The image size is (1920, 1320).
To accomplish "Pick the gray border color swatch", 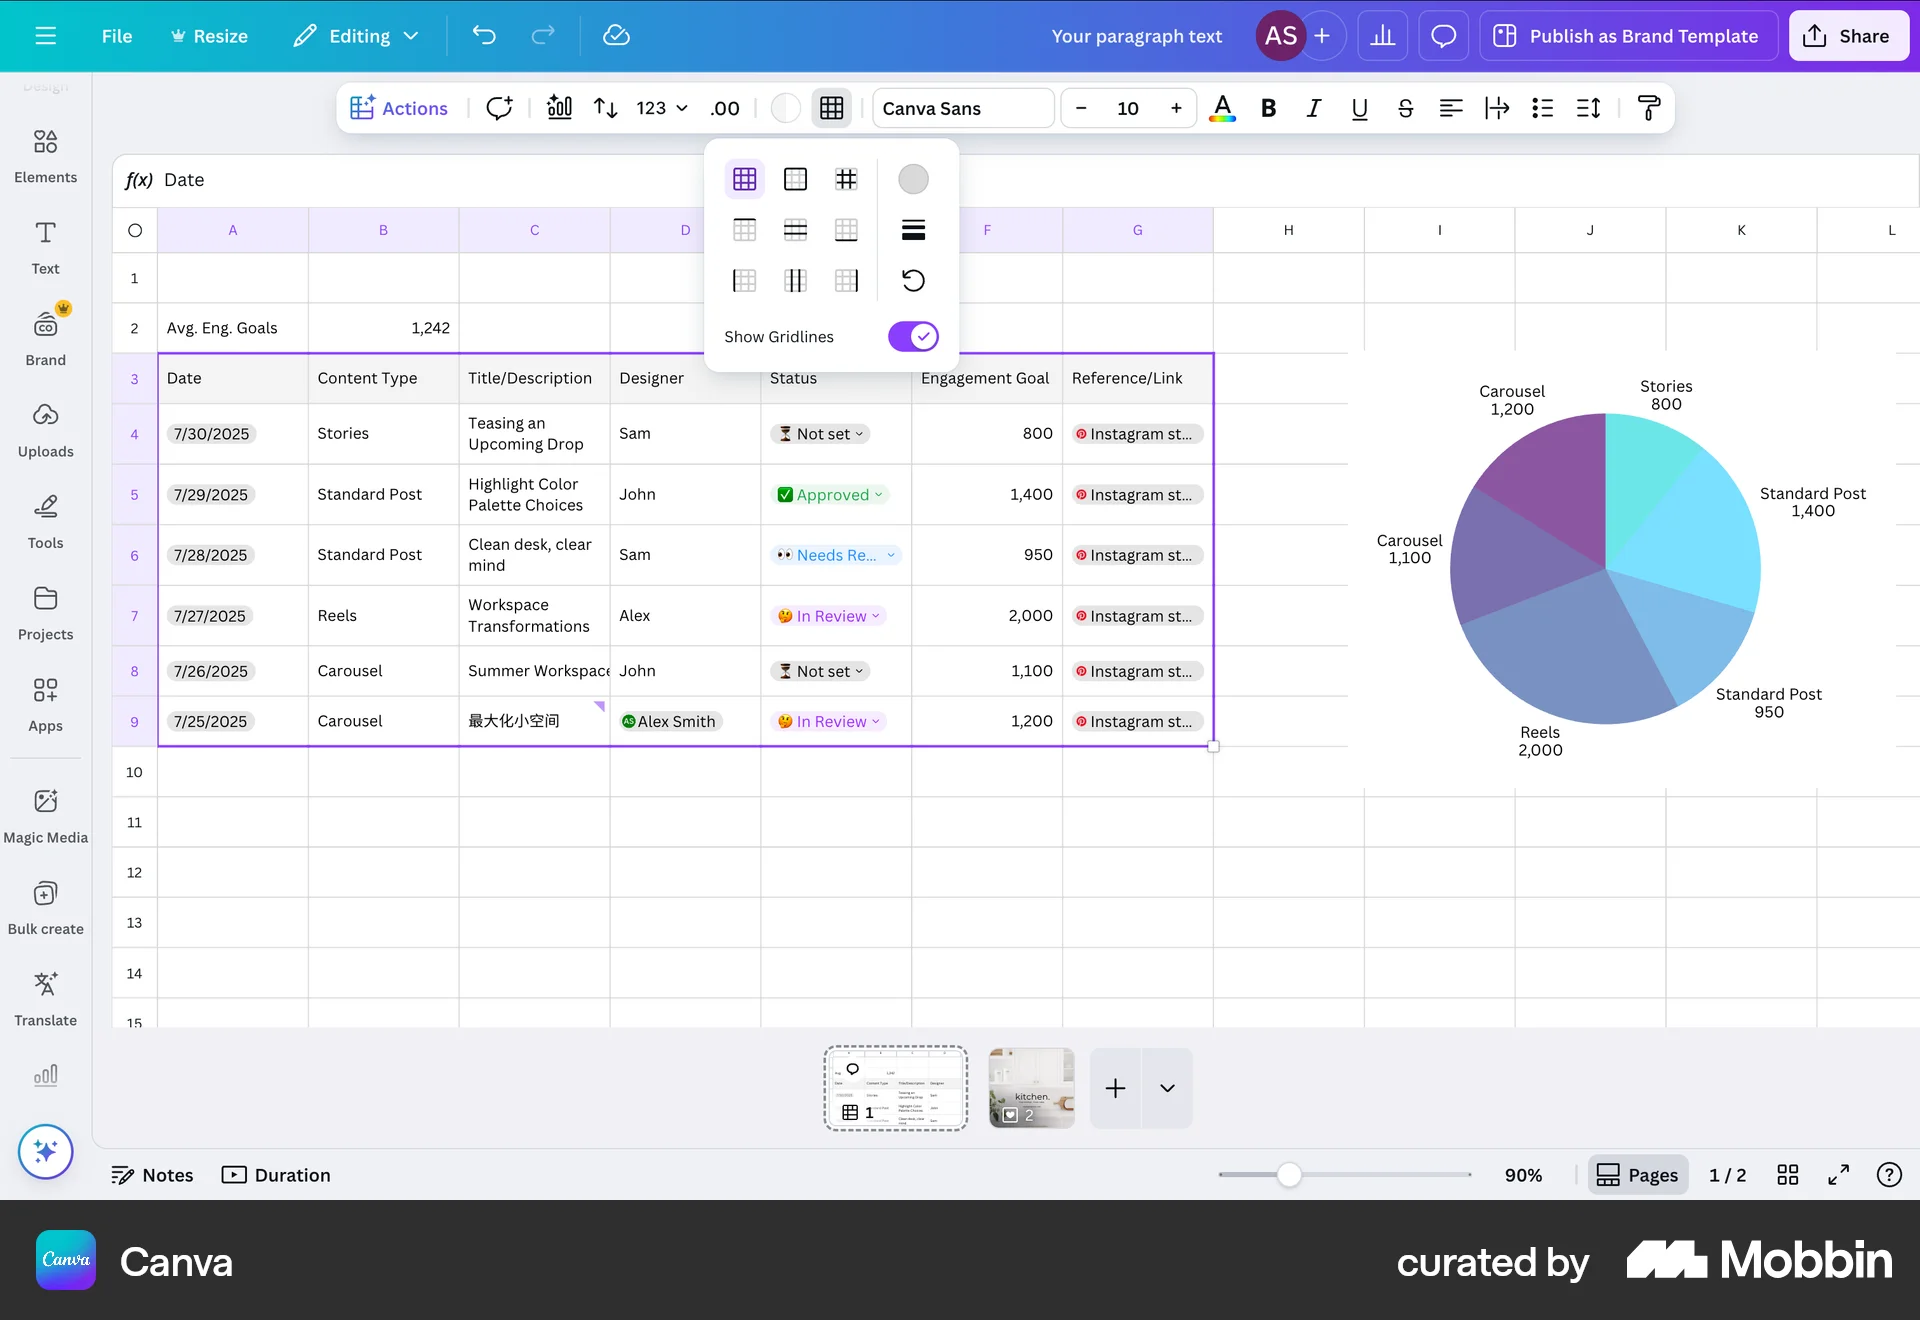I will coord(912,179).
